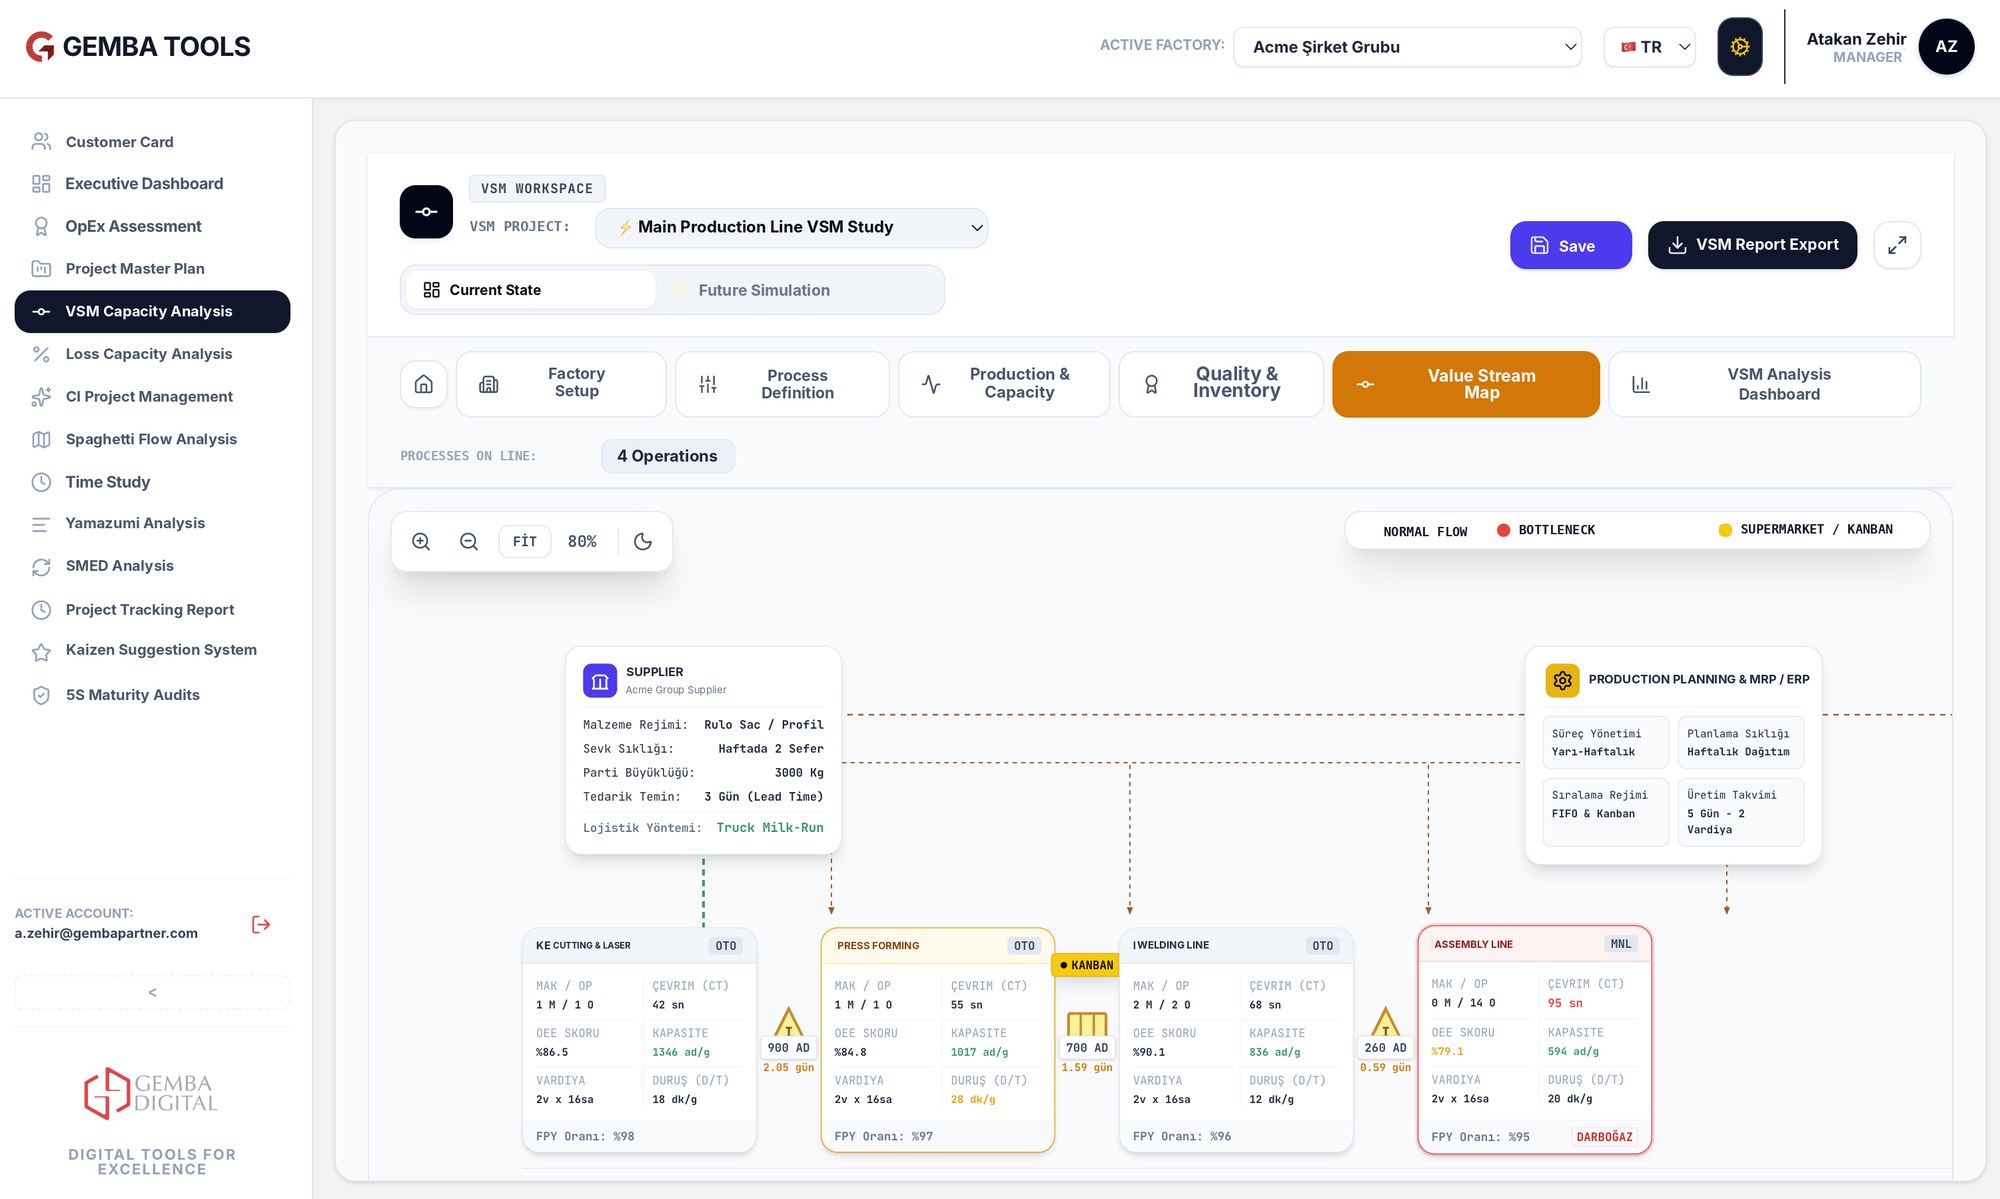Click the red Bottleneck legend dot
The height and width of the screenshot is (1199, 2000).
coord(1503,530)
